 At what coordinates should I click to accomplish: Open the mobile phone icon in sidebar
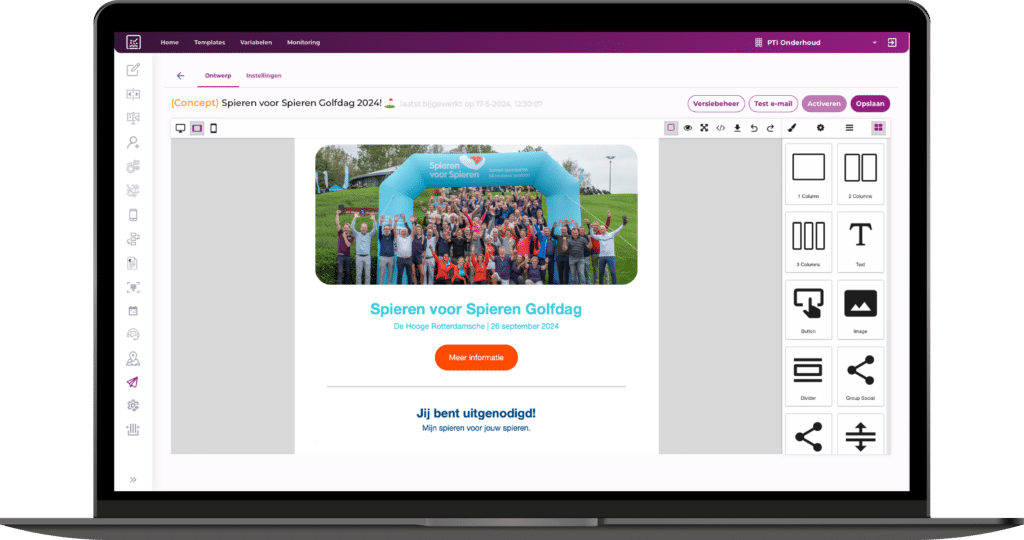pyautogui.click(x=133, y=215)
